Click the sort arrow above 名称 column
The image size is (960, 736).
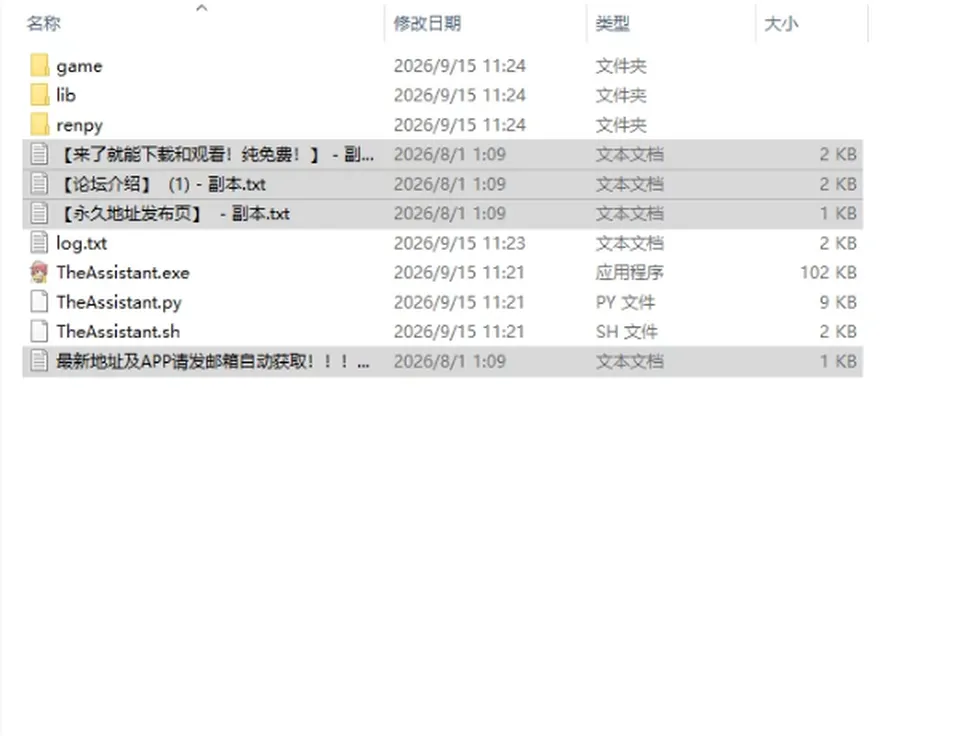pyautogui.click(x=201, y=8)
